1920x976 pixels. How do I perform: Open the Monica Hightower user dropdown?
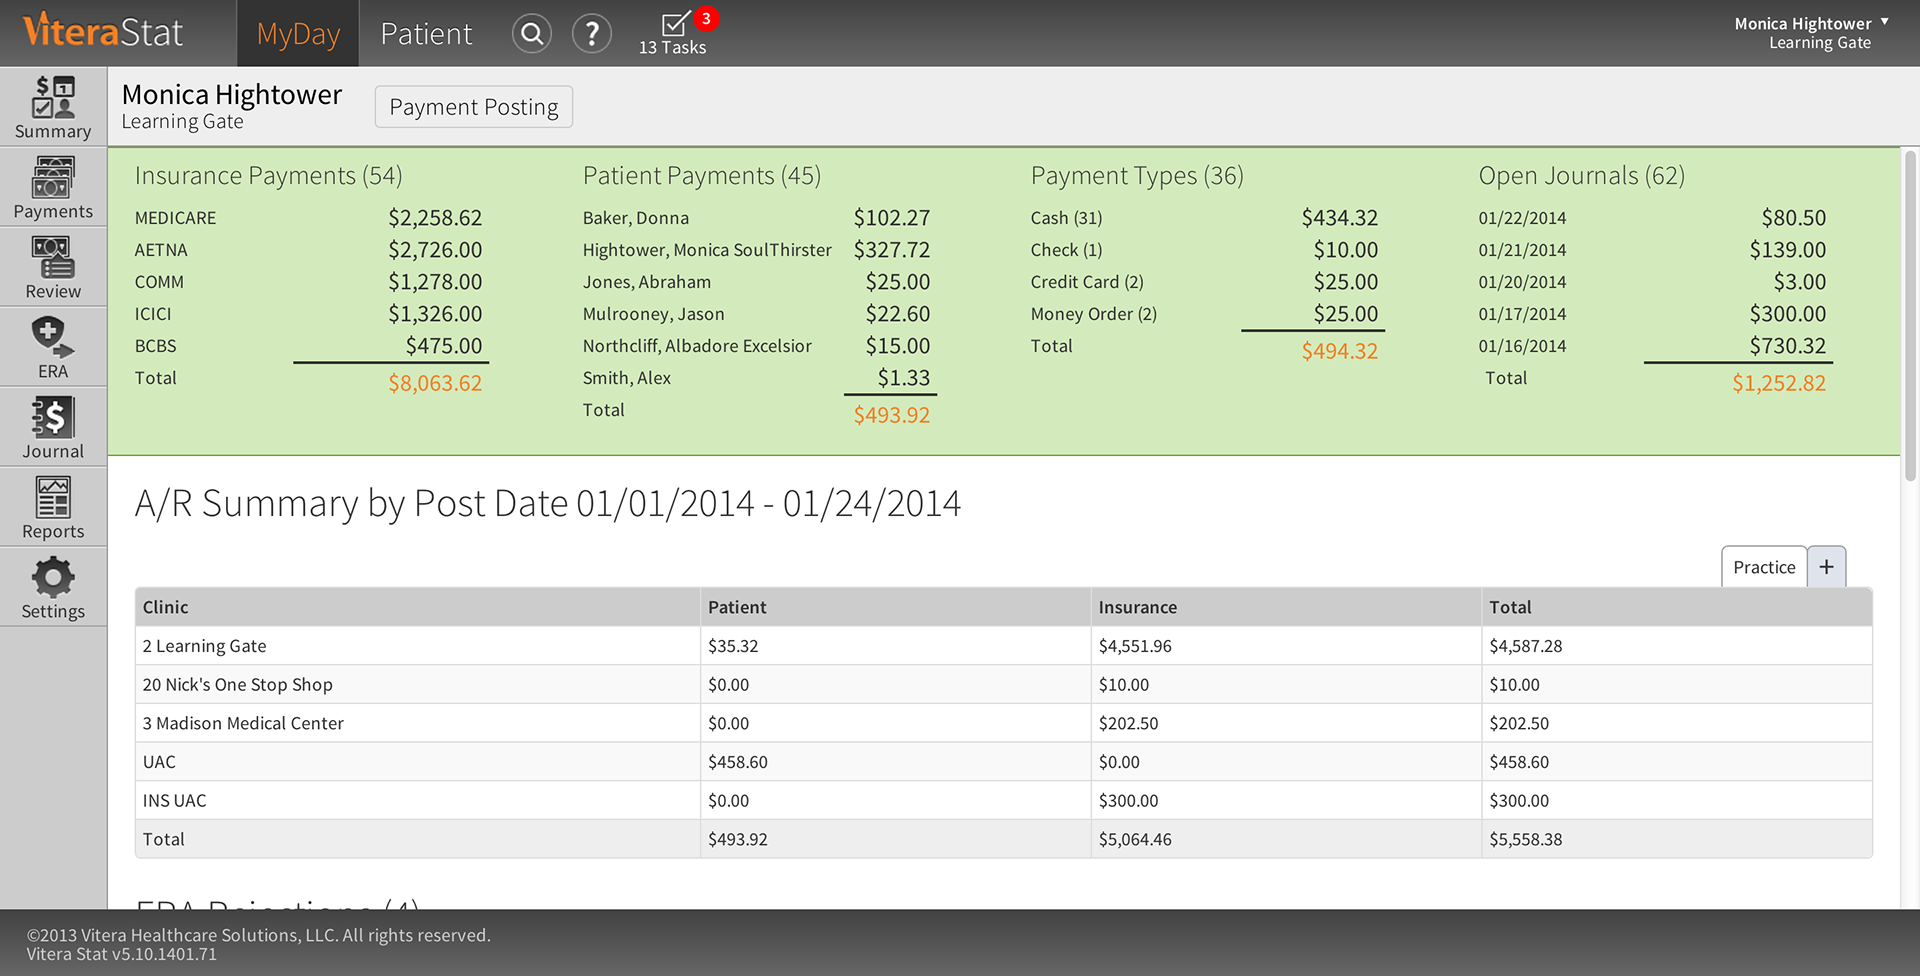point(1811,33)
